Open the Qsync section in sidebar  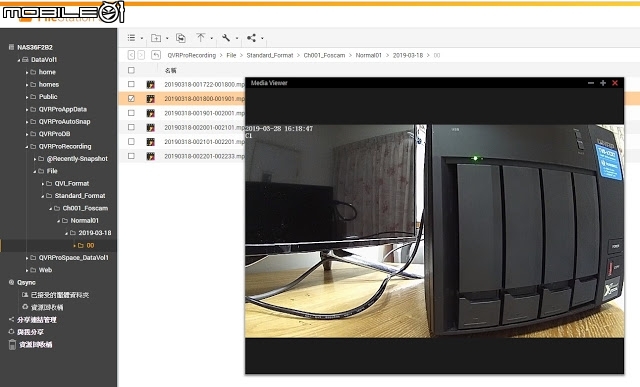point(26,282)
